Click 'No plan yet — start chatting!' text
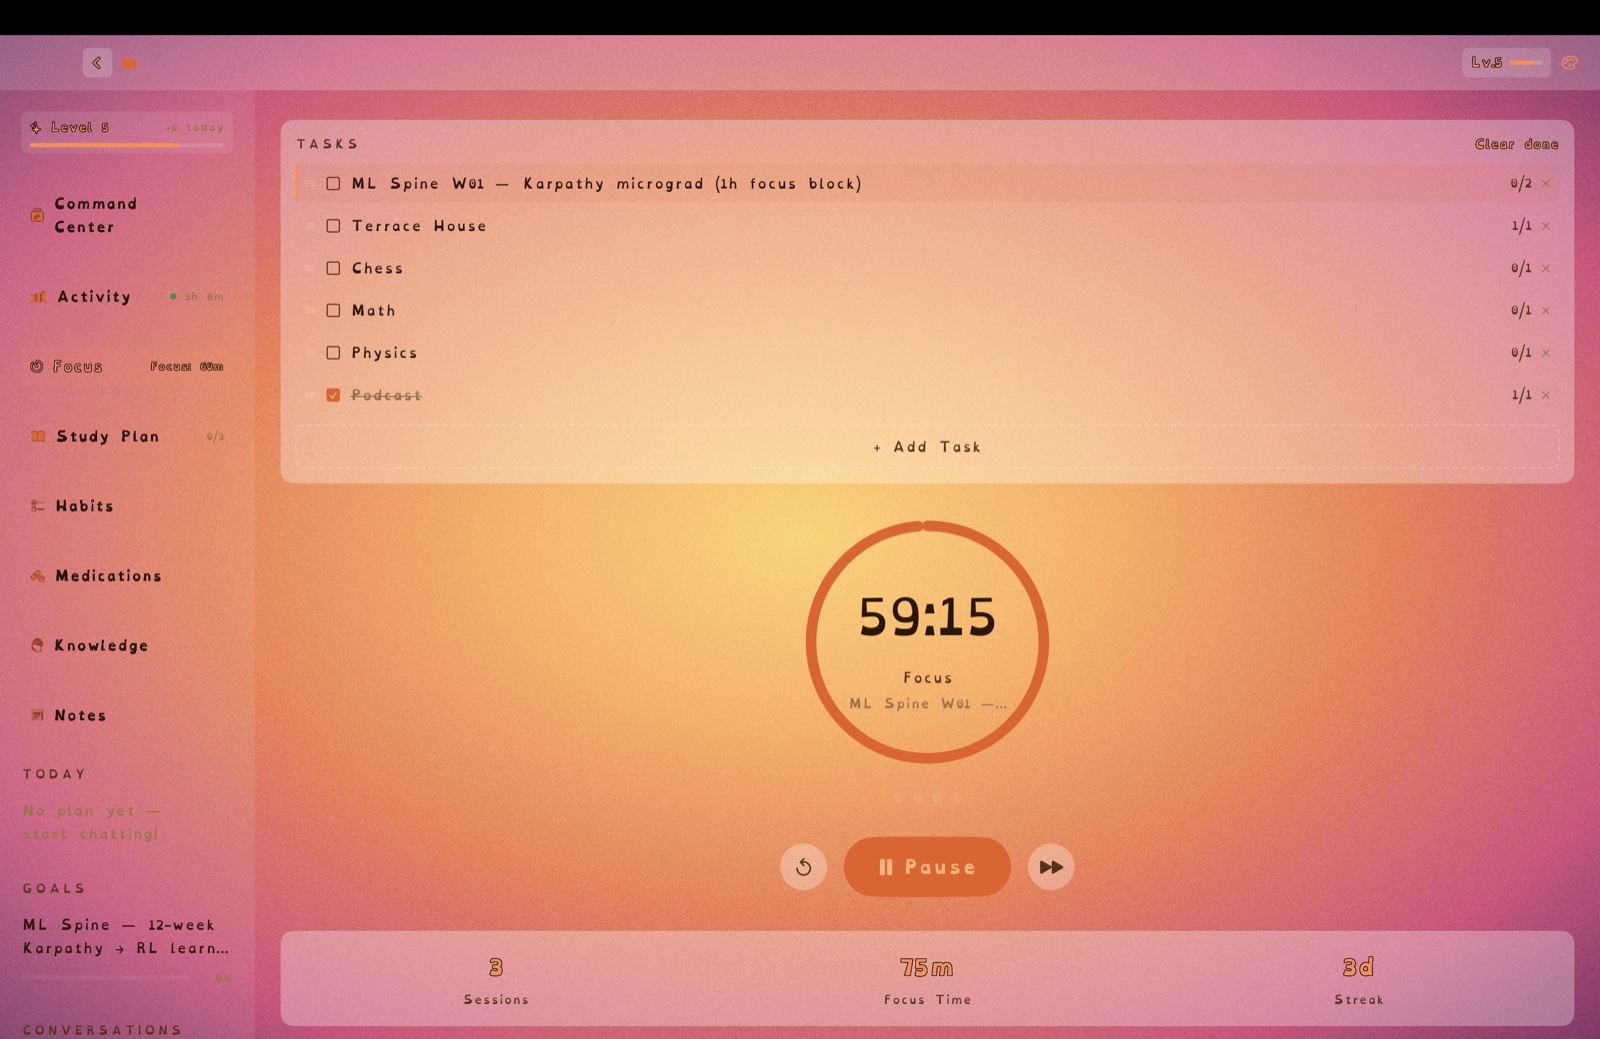The width and height of the screenshot is (1600, 1039). click(91, 822)
